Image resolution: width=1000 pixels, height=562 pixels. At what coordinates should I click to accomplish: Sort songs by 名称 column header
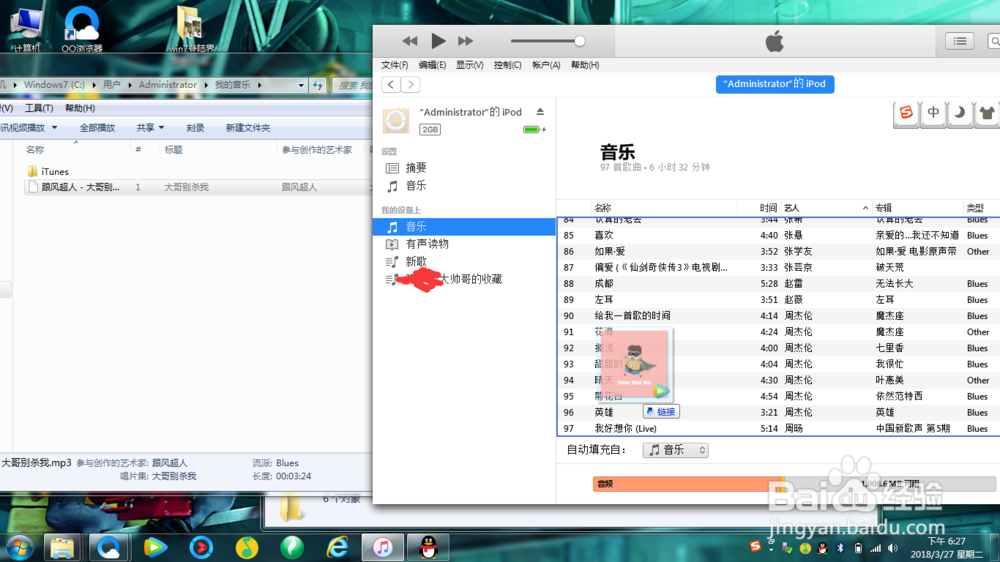[663, 208]
